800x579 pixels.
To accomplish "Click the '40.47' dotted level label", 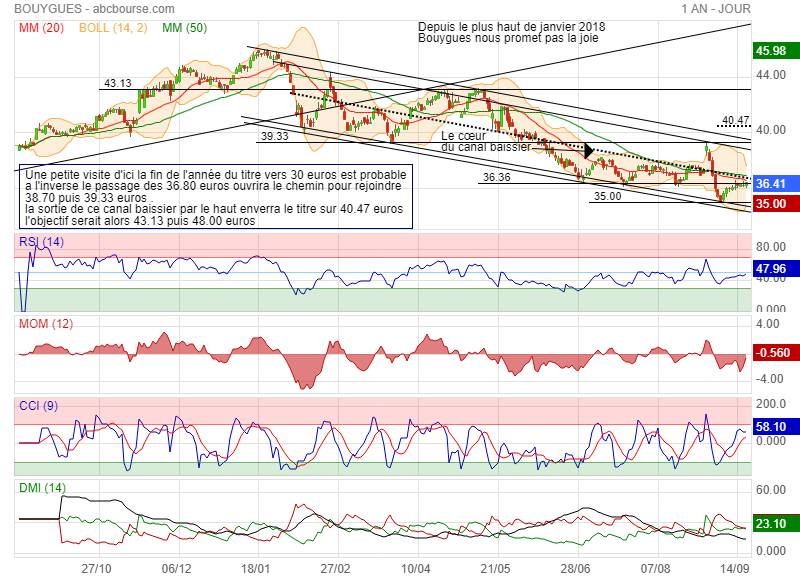I will pos(736,120).
